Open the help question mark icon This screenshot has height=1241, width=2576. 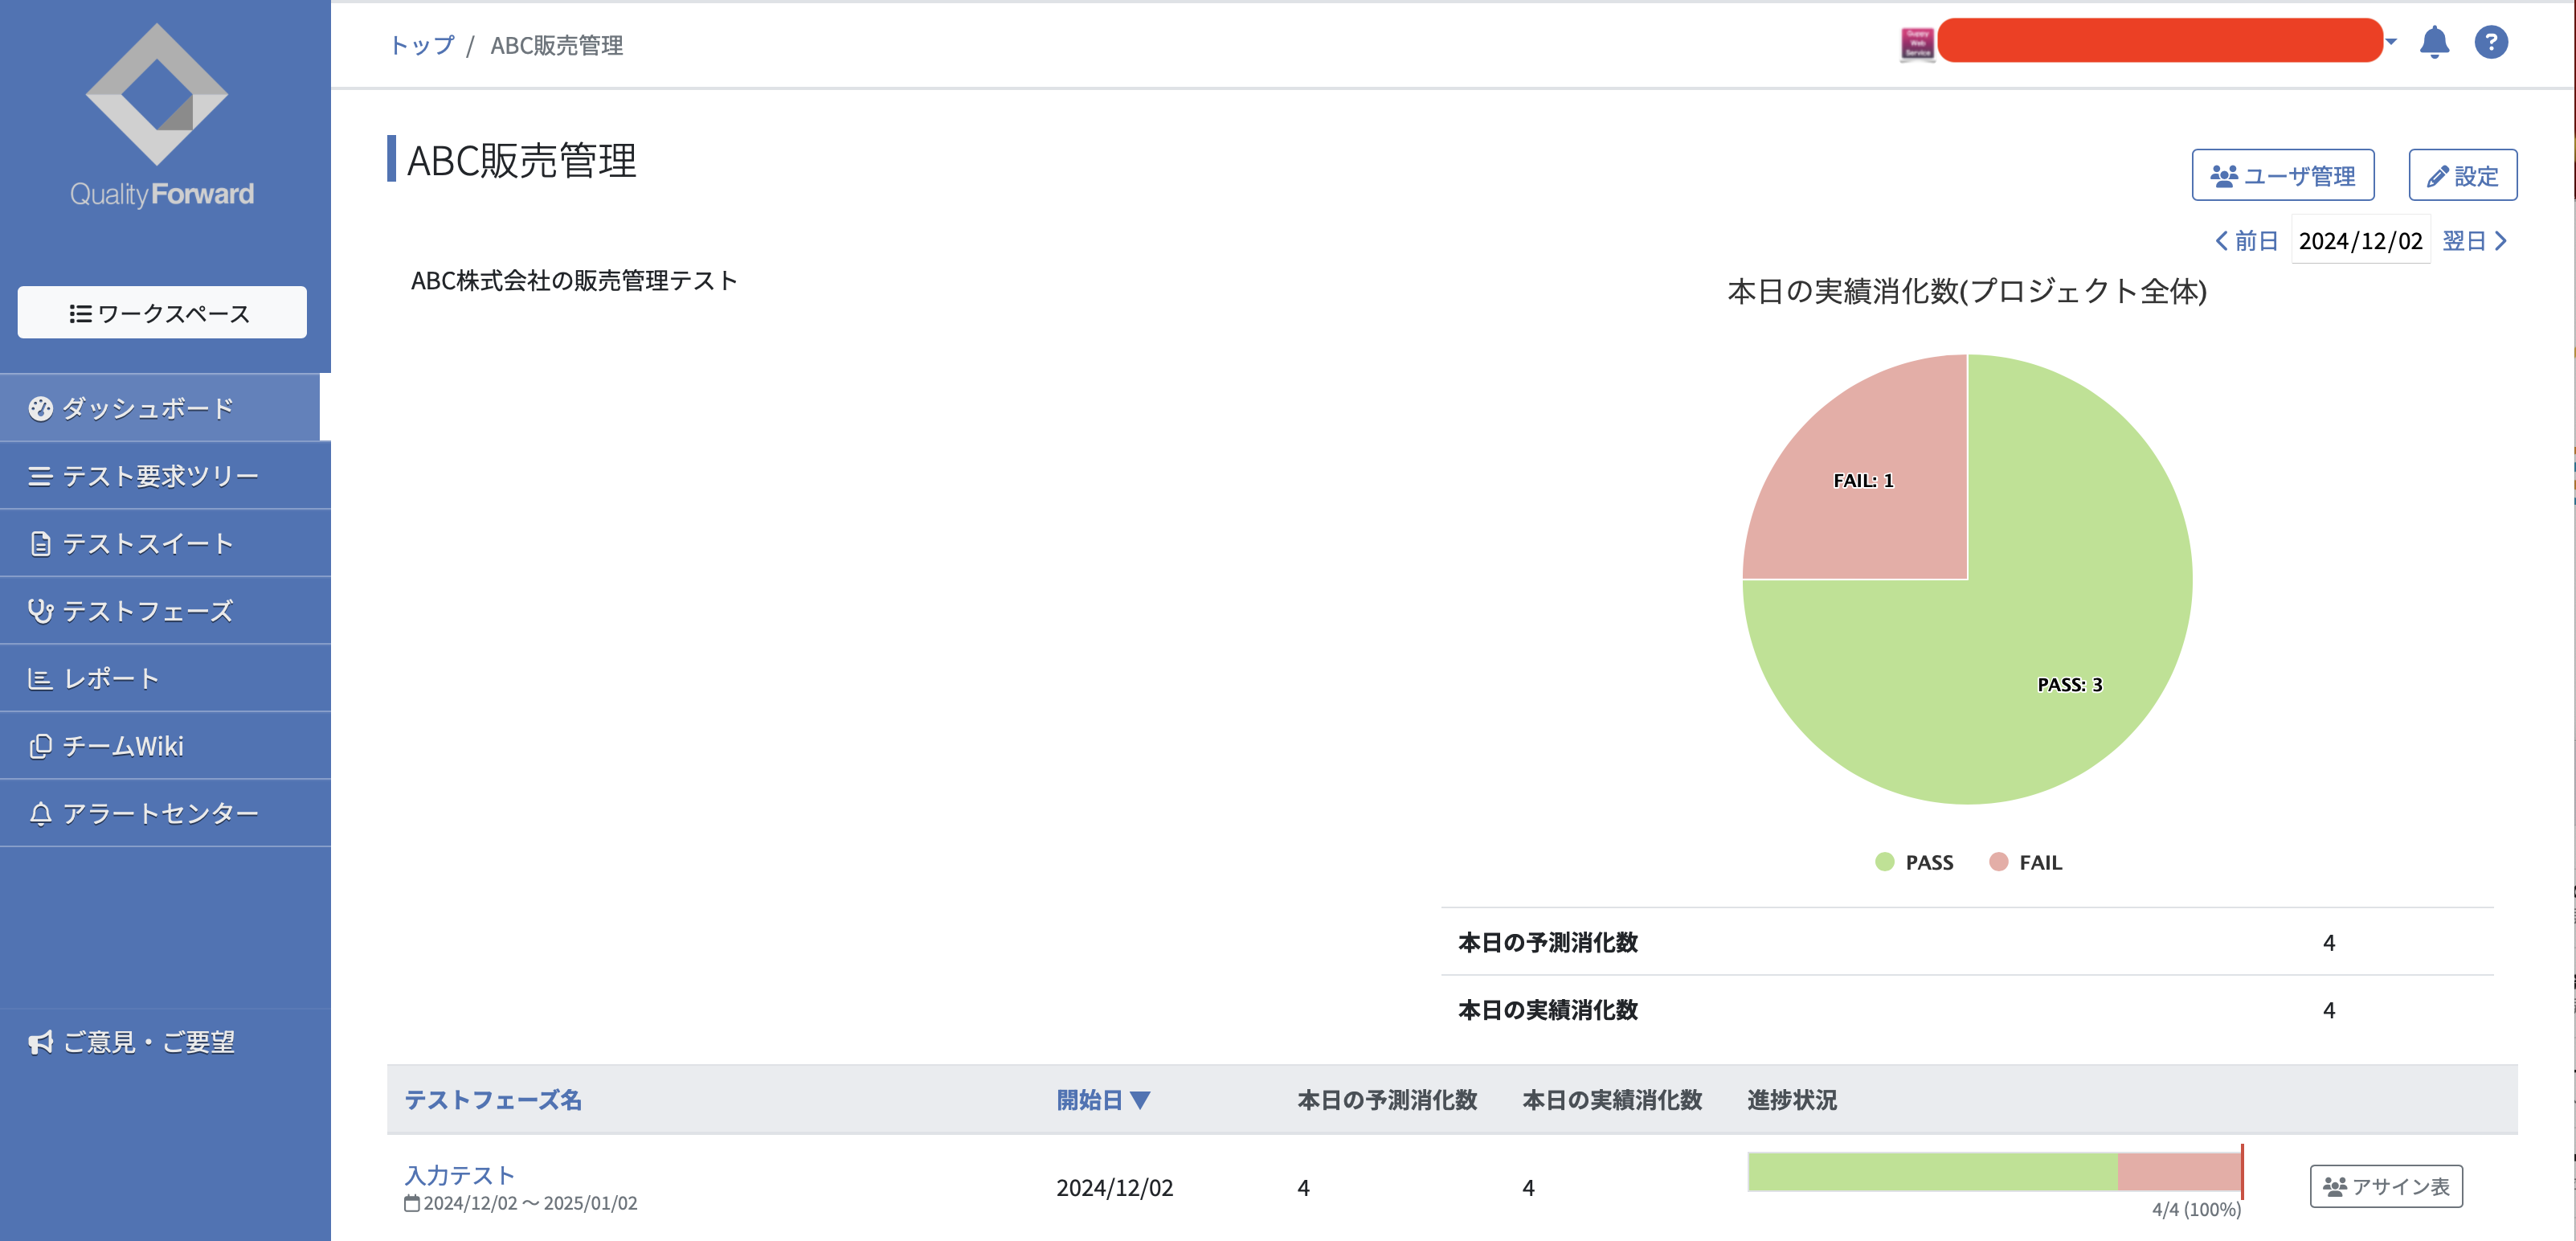tap(2490, 43)
